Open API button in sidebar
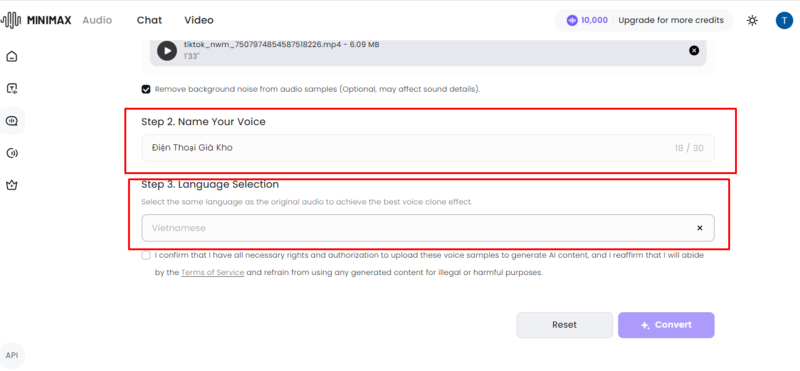This screenshot has width=800, height=371. [12, 355]
